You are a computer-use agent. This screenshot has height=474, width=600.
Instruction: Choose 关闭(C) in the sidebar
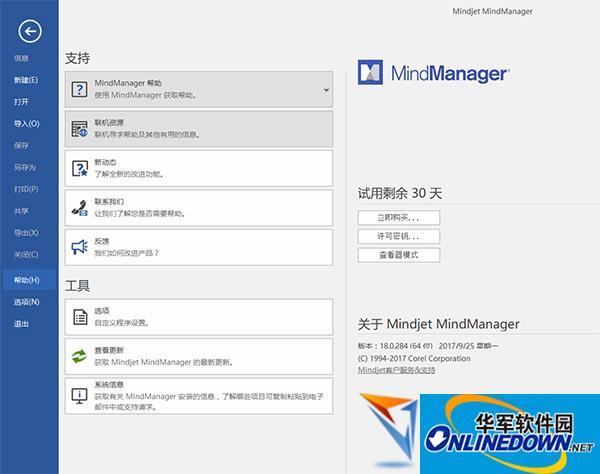26,254
